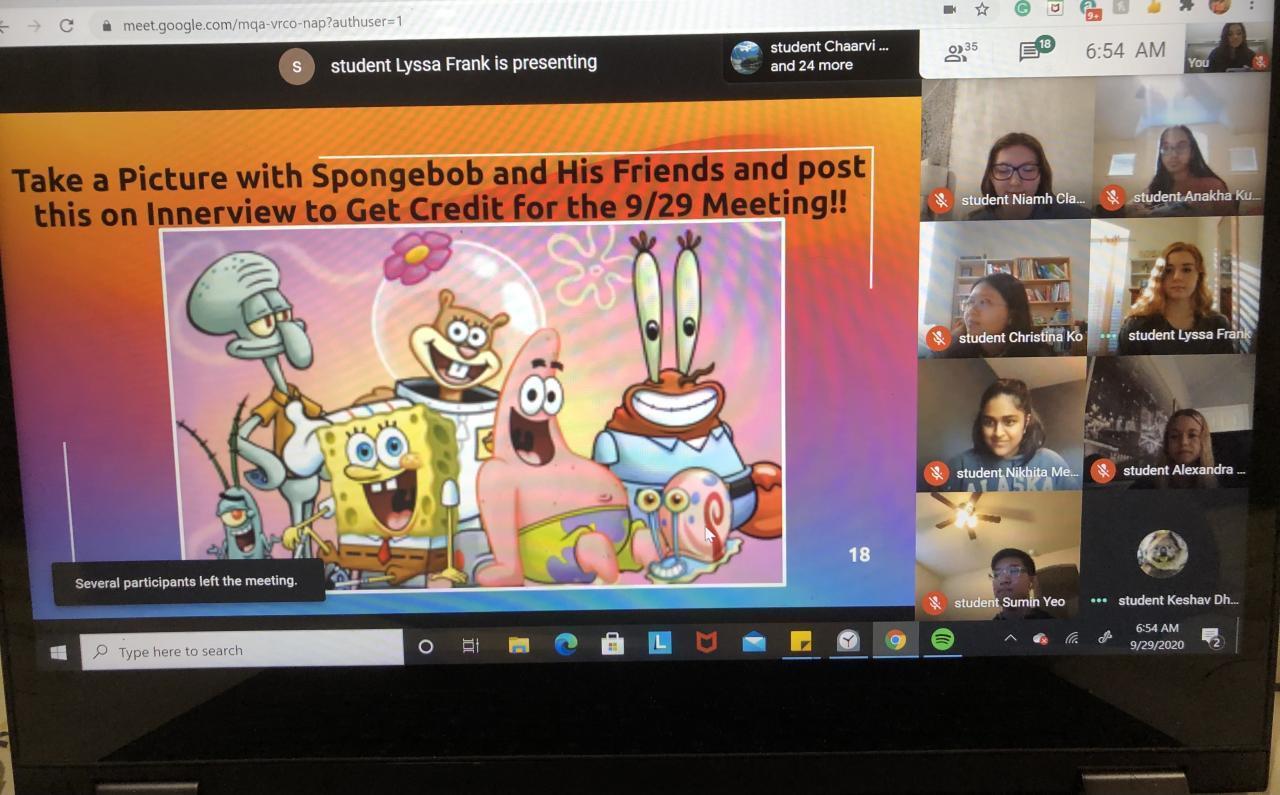Open McAfee from the taskbar
Image resolution: width=1280 pixels, height=795 pixels.
(707, 642)
